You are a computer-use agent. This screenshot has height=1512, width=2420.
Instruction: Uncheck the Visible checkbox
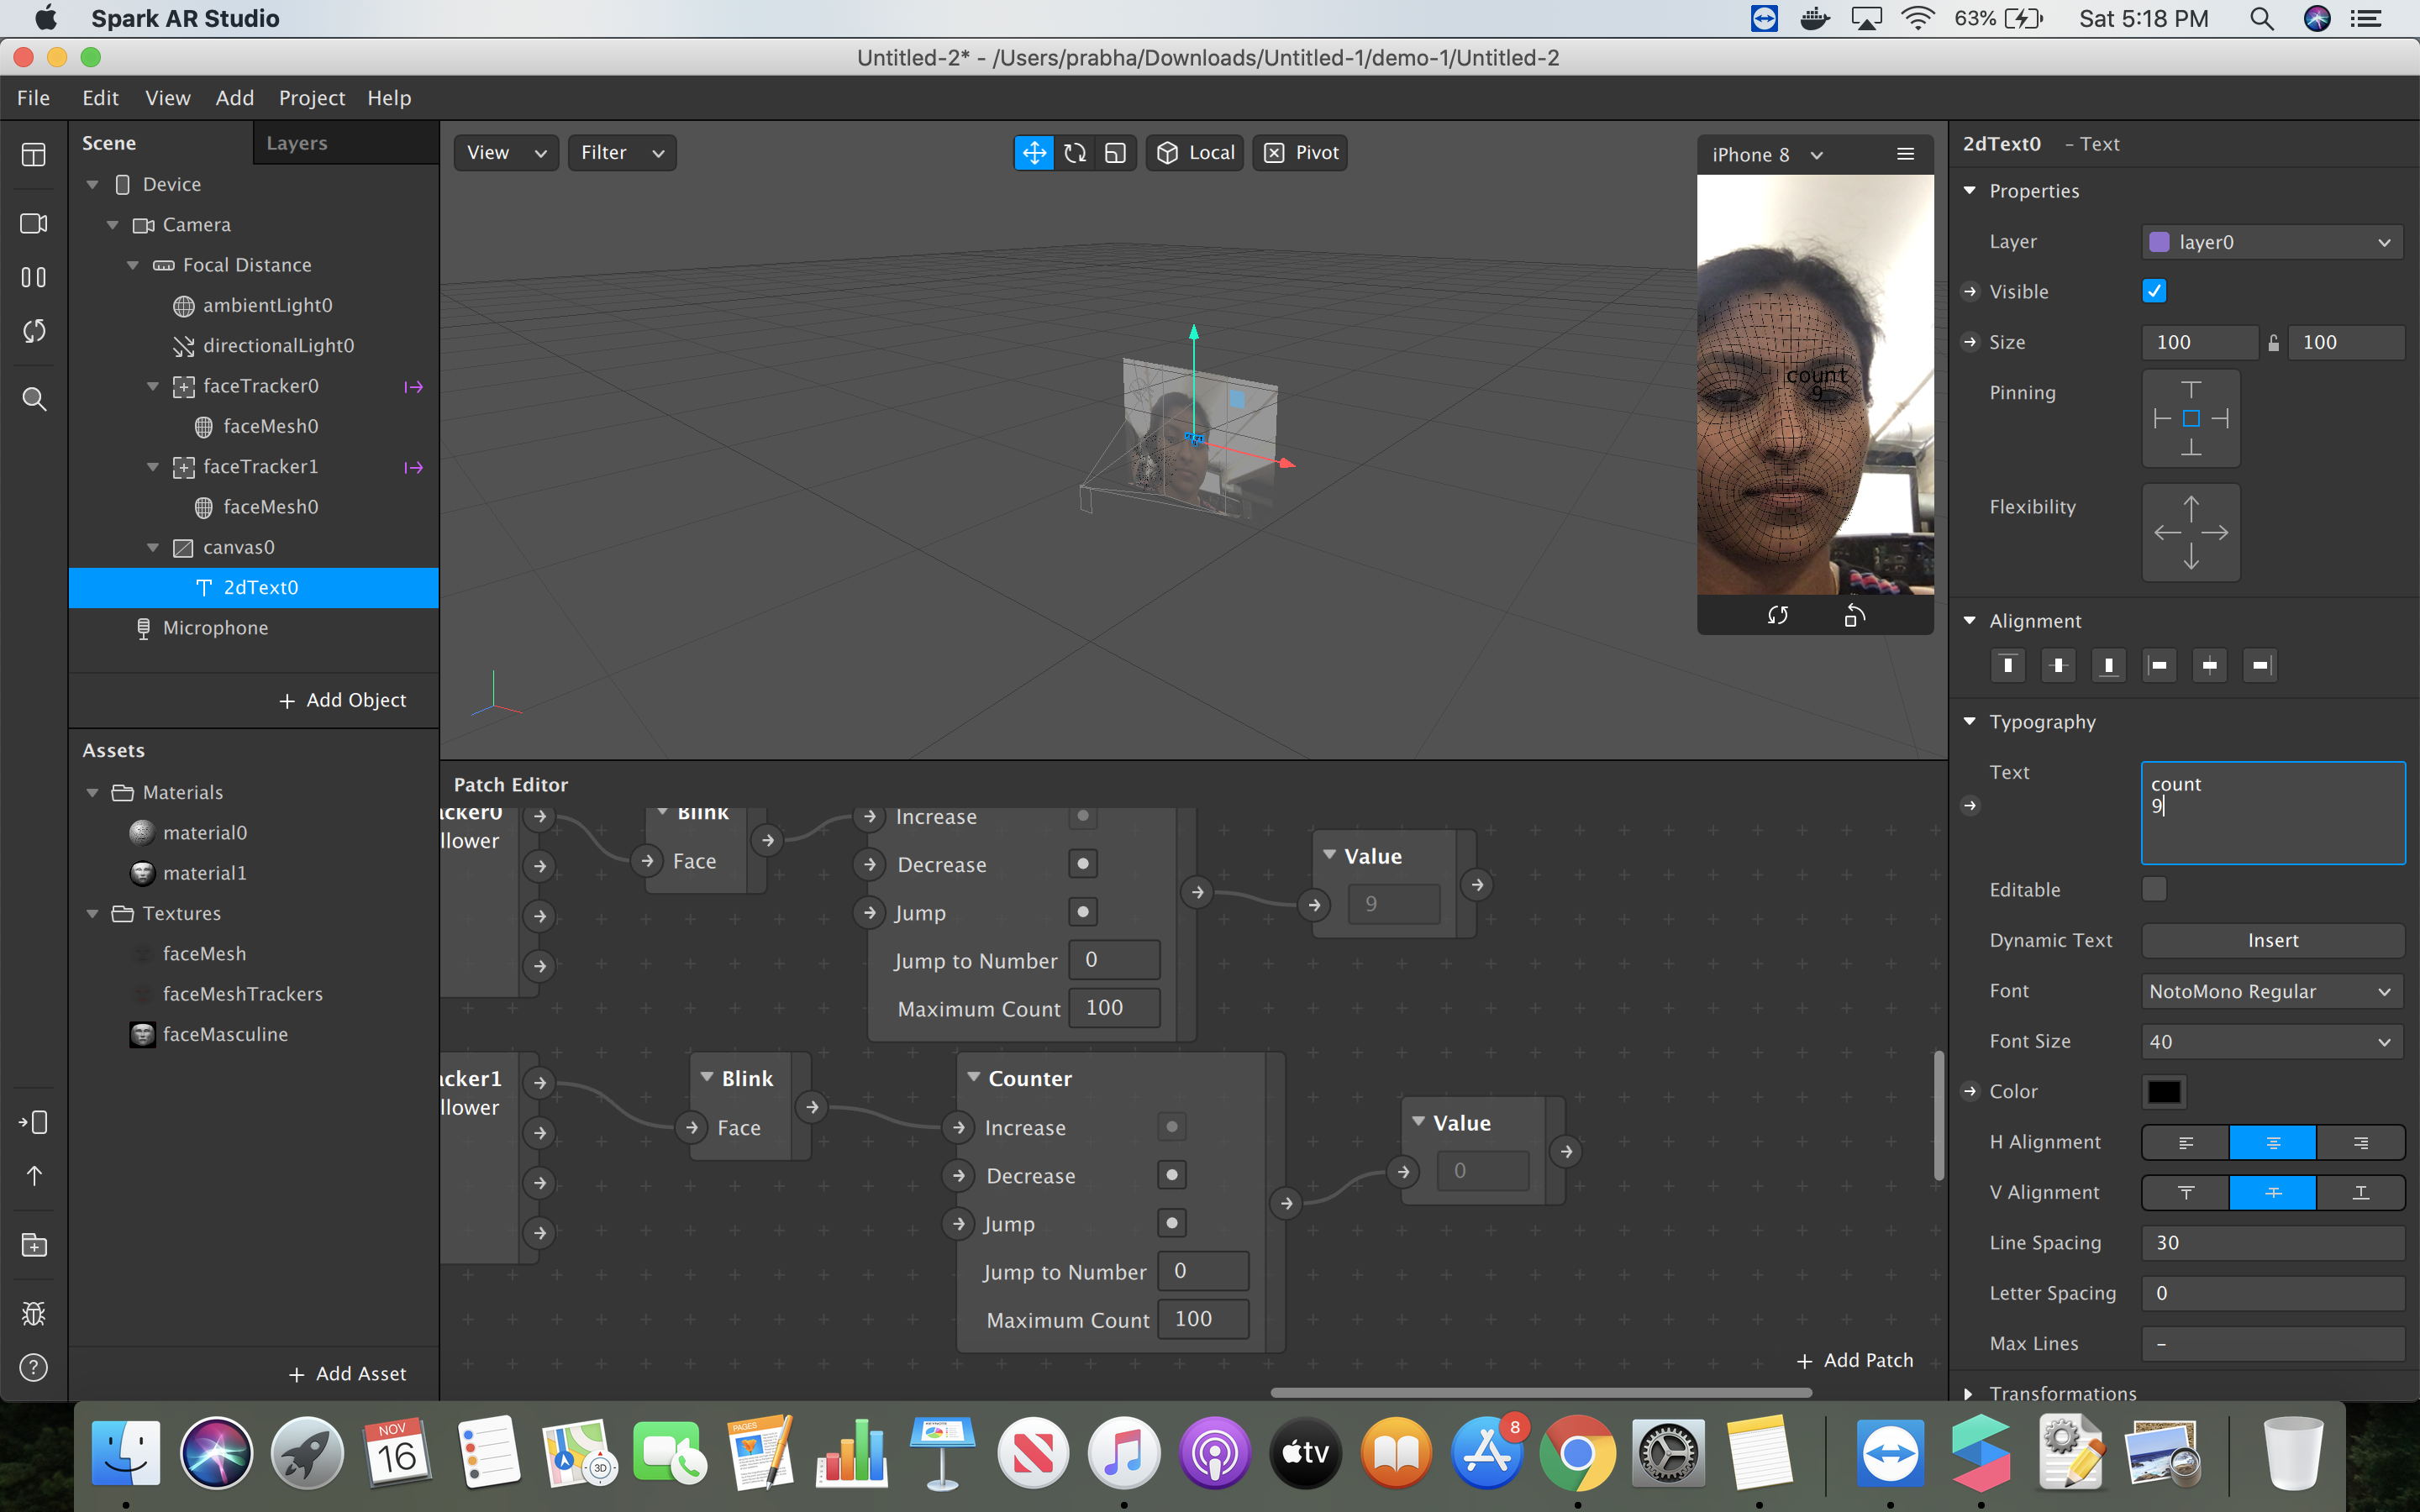coord(2154,291)
